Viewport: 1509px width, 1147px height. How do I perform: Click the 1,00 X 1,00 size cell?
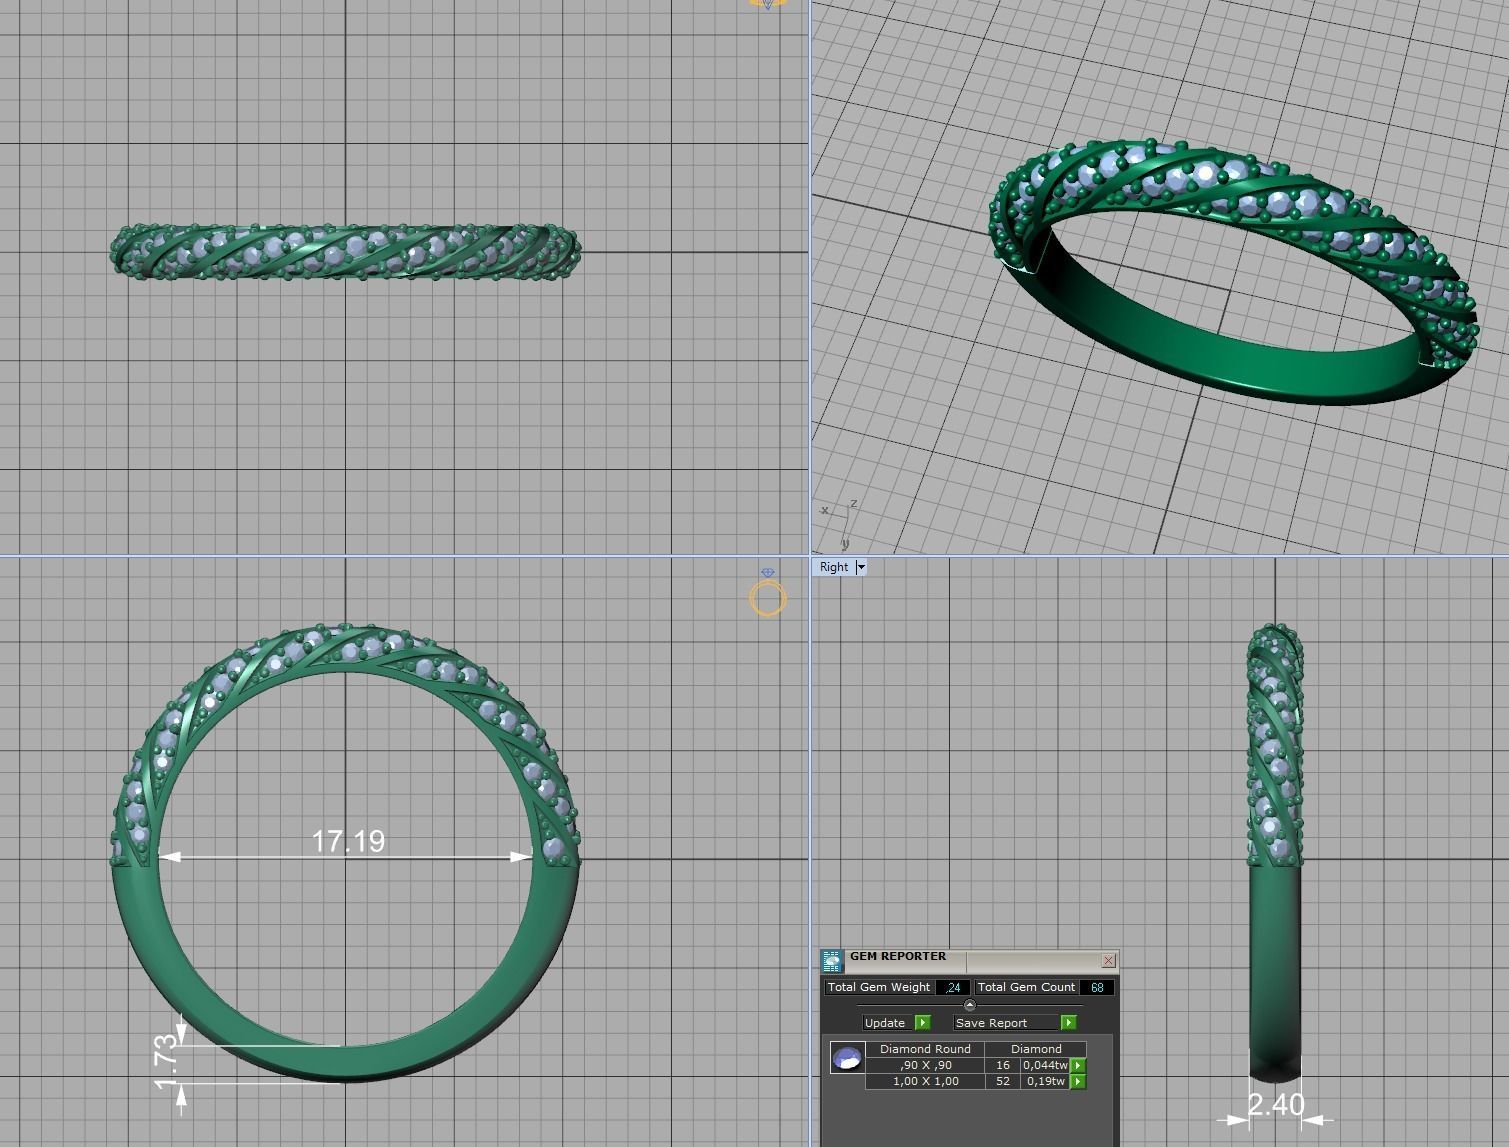click(x=925, y=1081)
